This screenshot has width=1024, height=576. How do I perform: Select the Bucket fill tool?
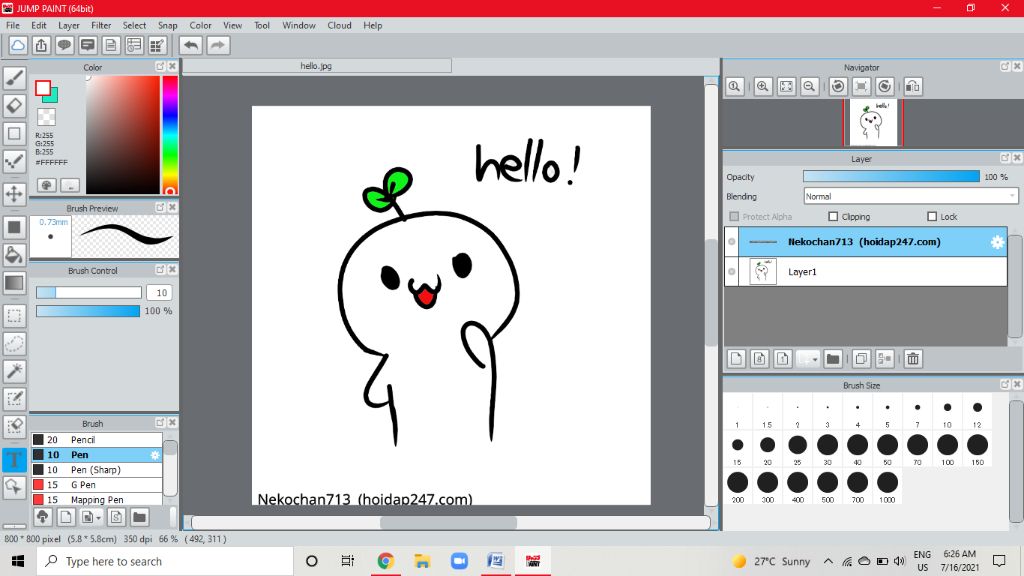pyautogui.click(x=14, y=255)
